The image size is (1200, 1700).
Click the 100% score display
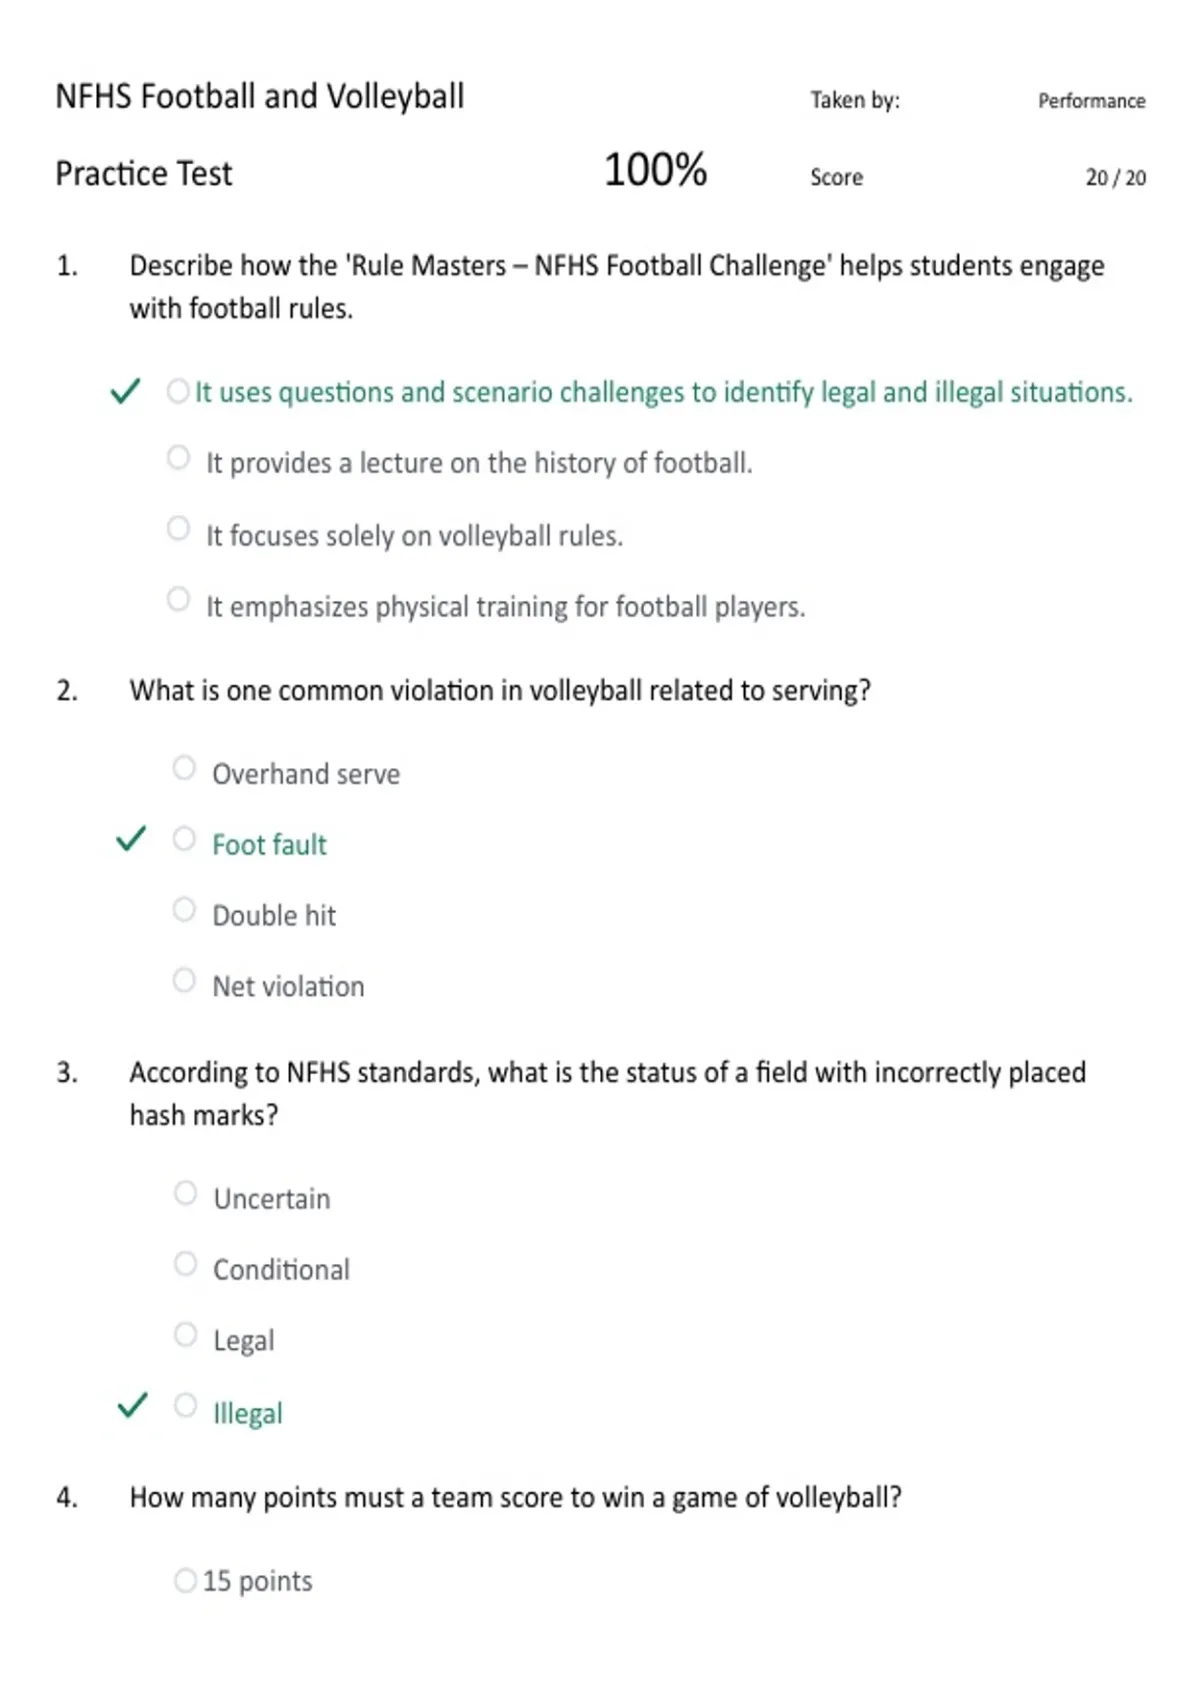point(655,170)
